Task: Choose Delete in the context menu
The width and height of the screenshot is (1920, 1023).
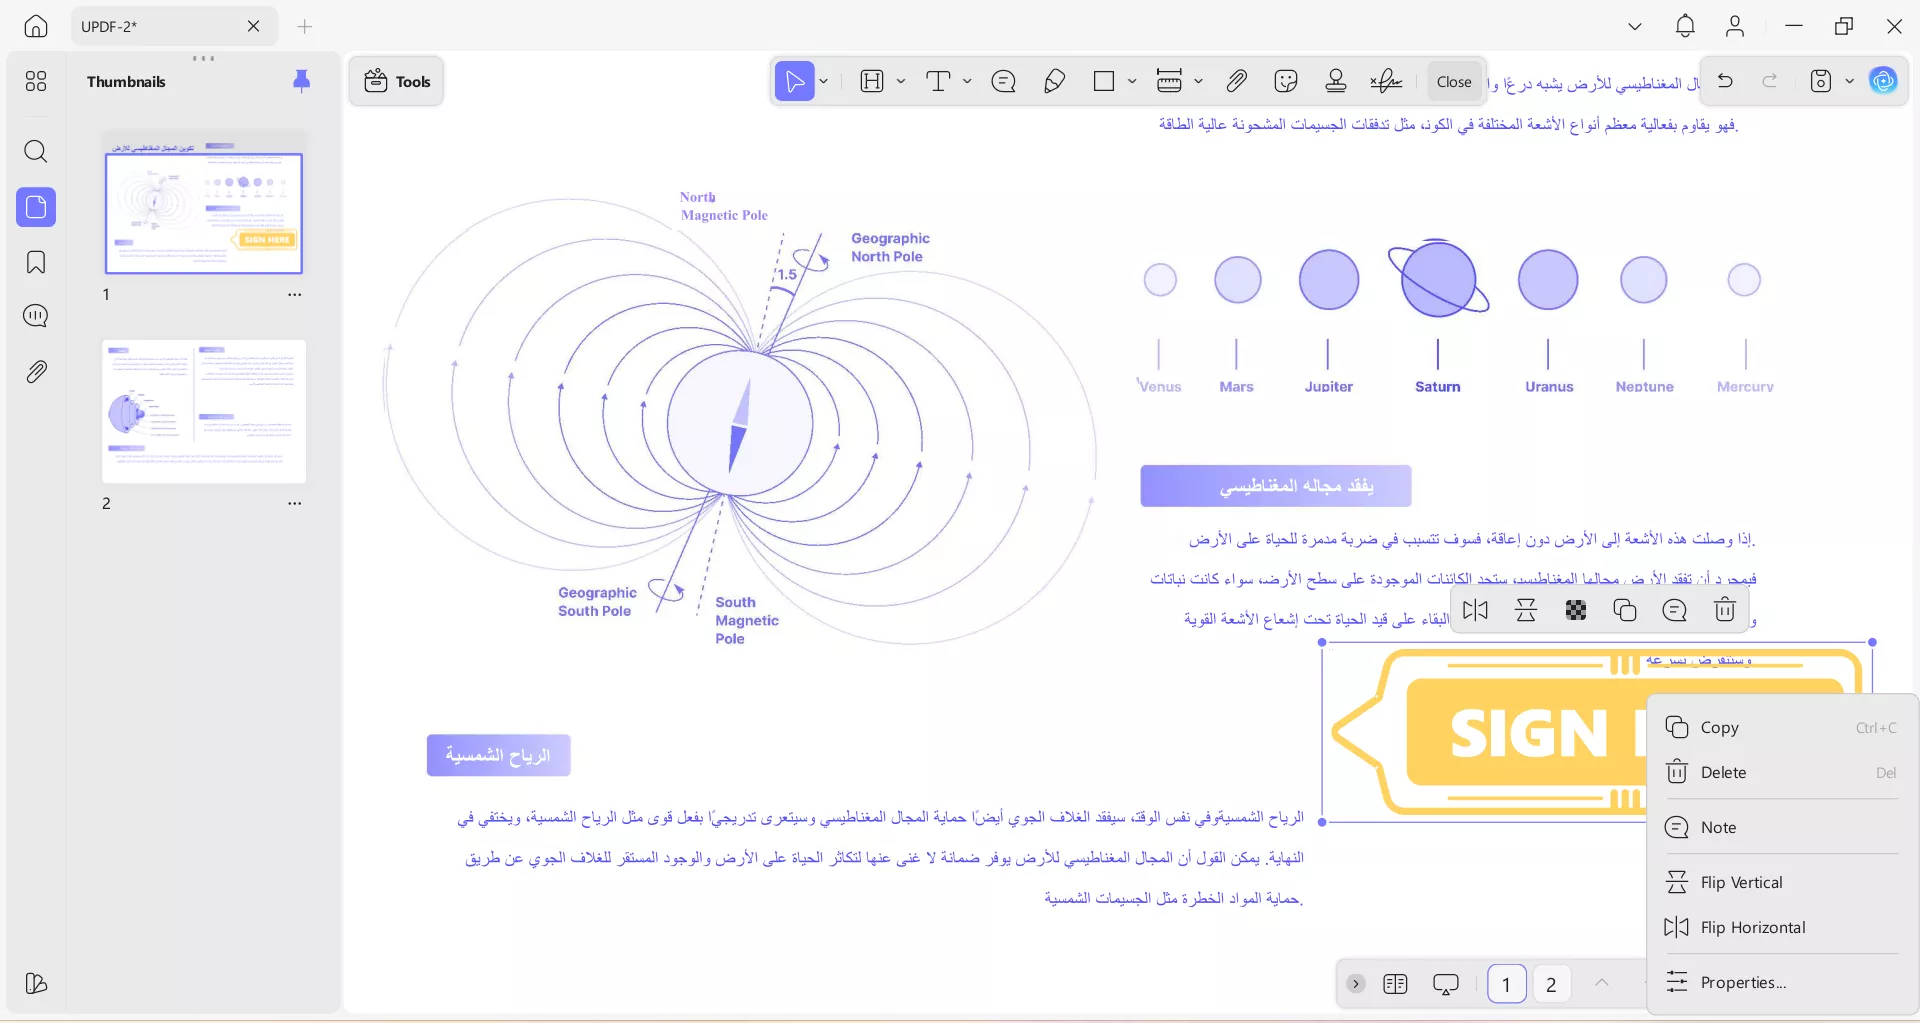Action: click(1782, 773)
